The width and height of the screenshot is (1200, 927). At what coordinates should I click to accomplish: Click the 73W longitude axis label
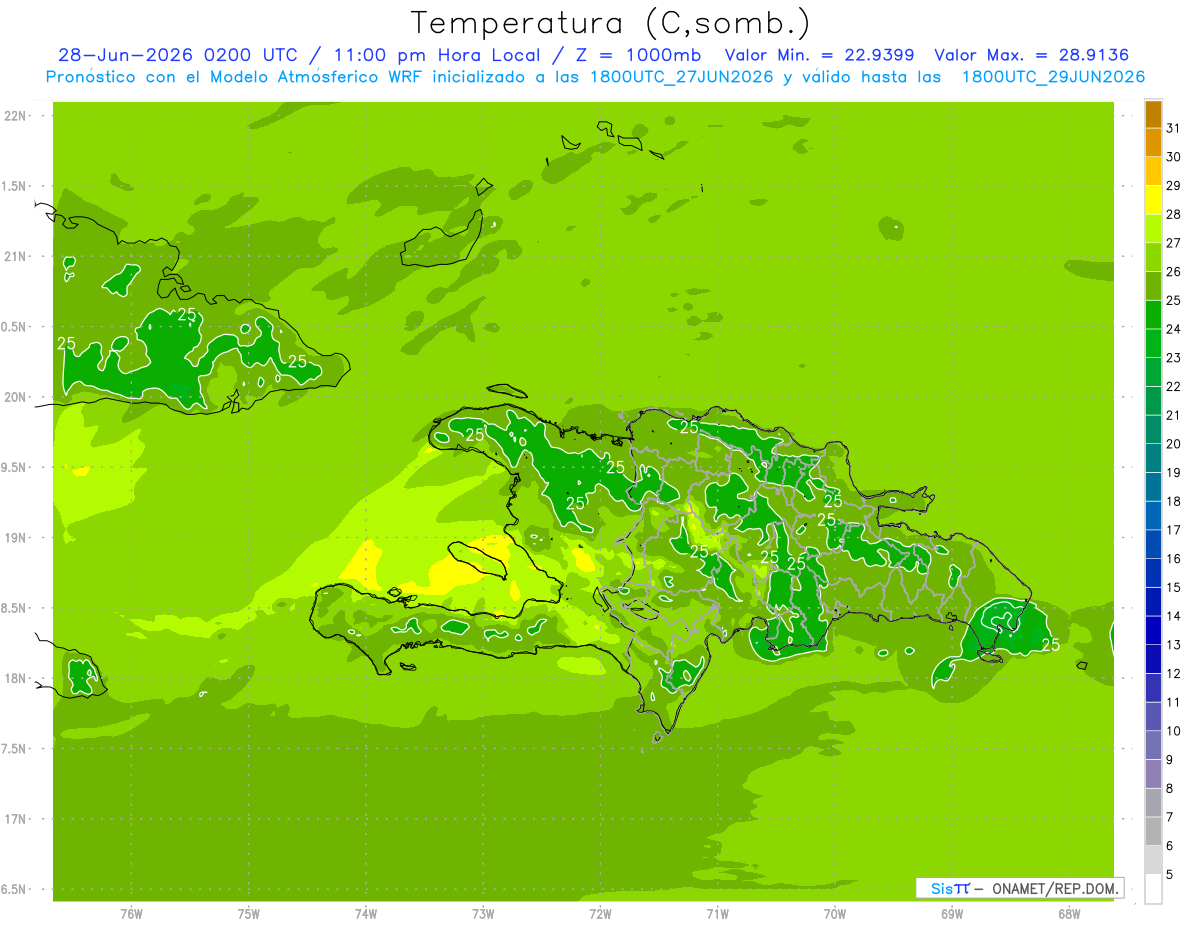483,913
